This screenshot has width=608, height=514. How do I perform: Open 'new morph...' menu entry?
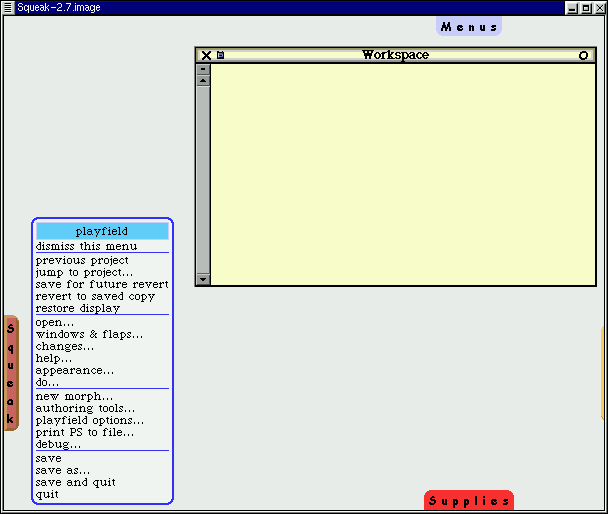pyautogui.click(x=75, y=396)
